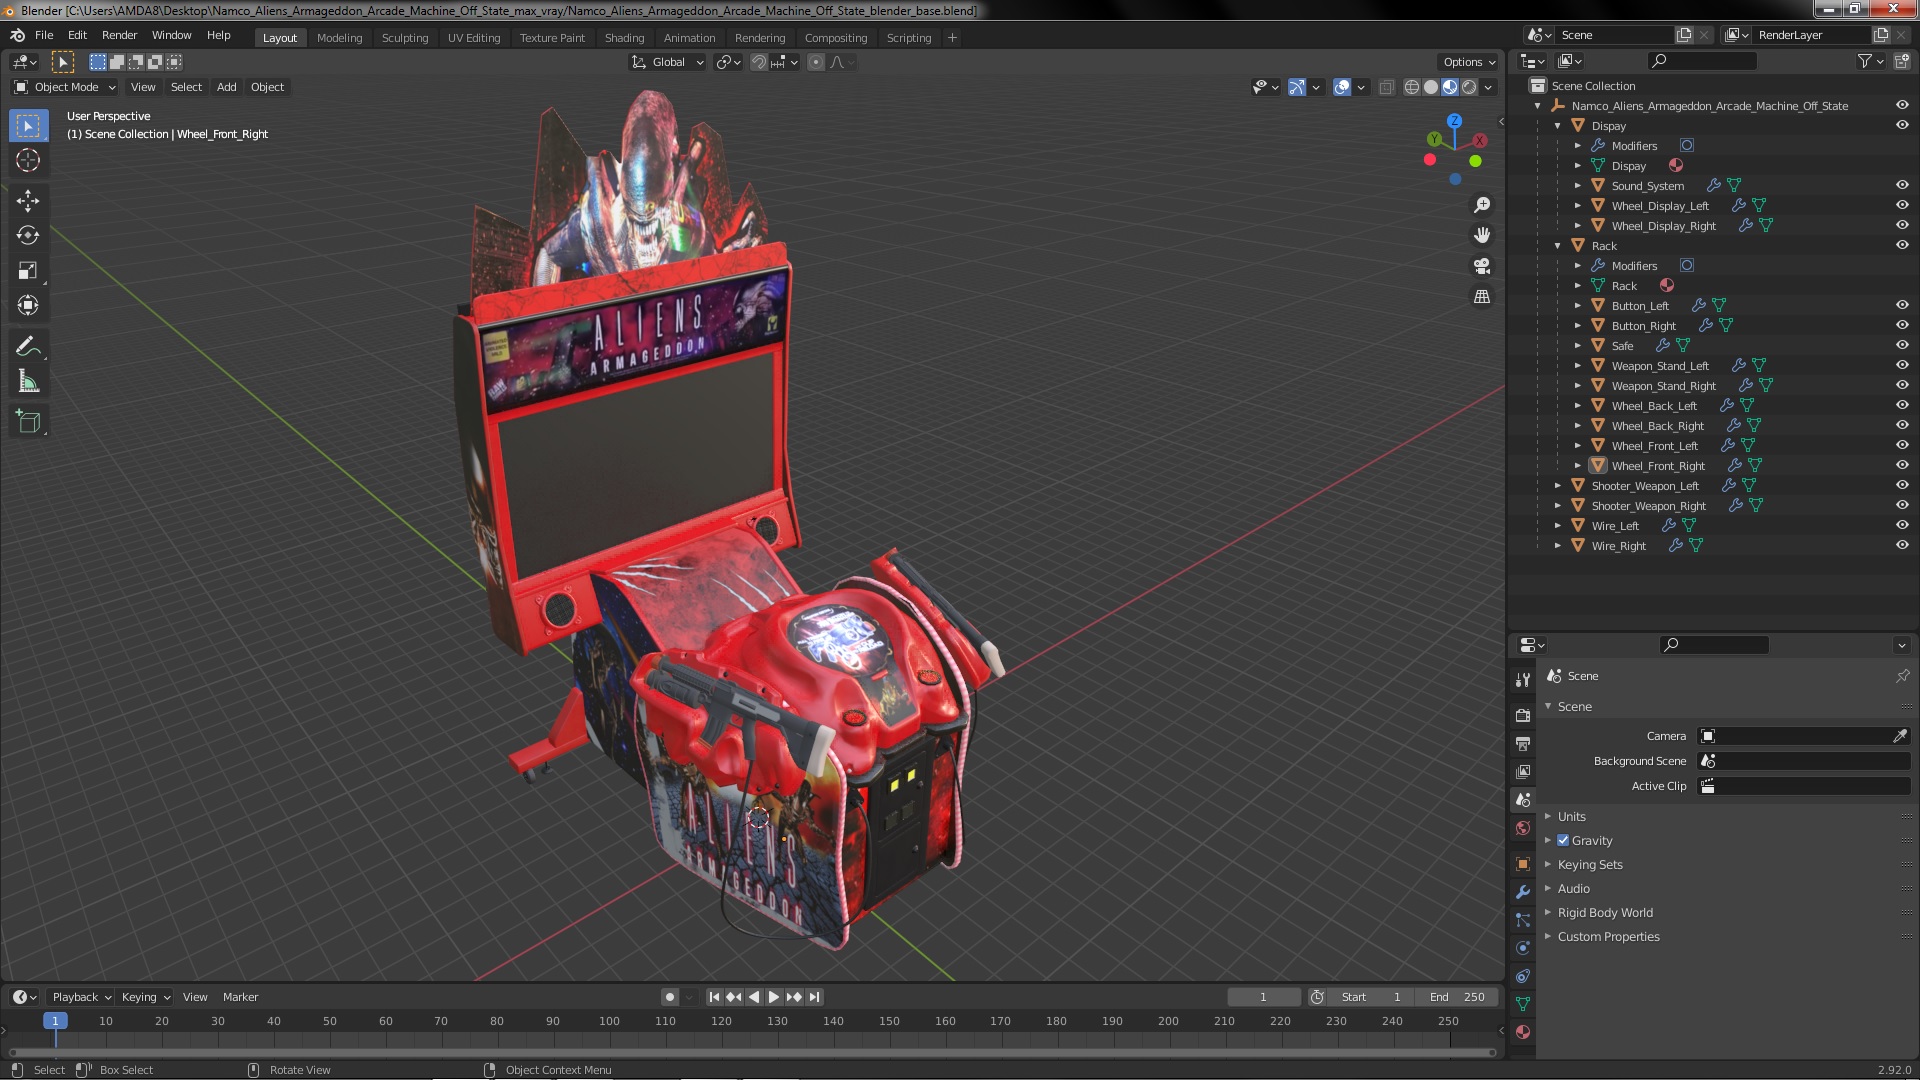Select the Rotate tool
Screen dimensions: 1920x1080
[28, 235]
